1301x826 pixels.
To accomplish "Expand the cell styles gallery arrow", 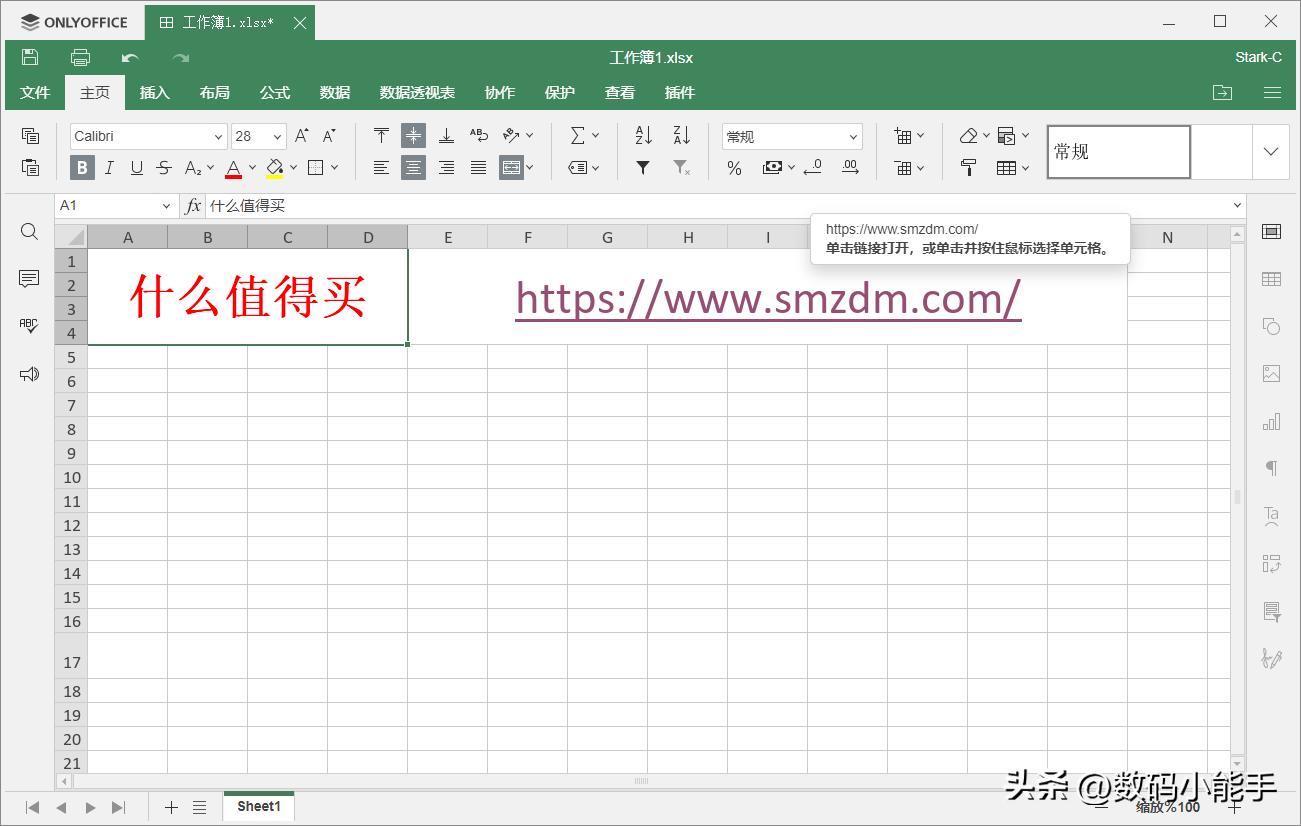I will click(x=1271, y=152).
